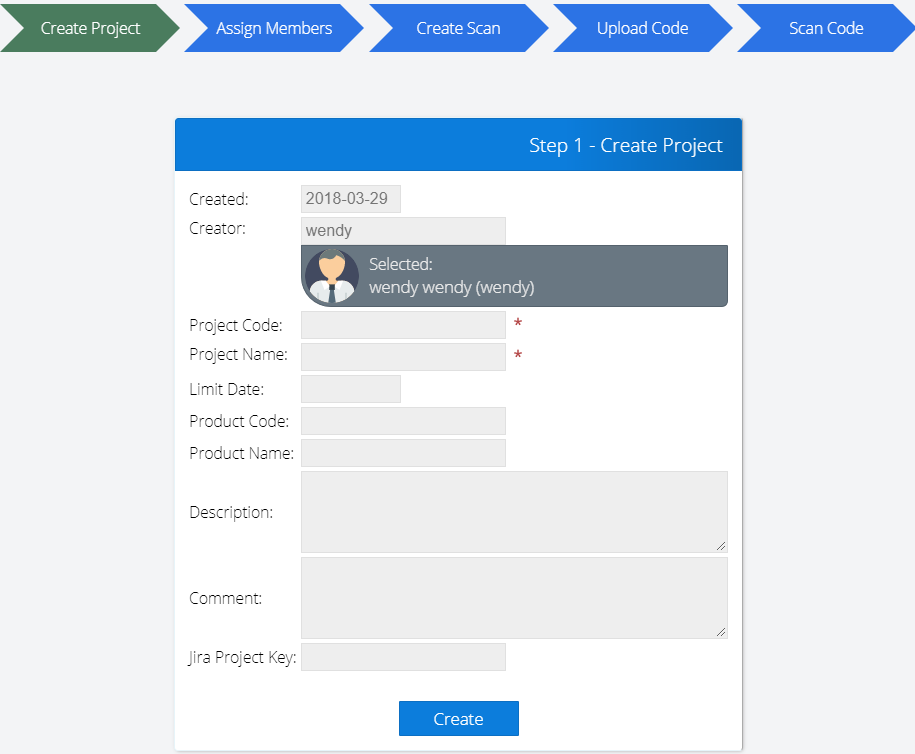Focus the Project Name input
Image resolution: width=915 pixels, height=754 pixels.
click(403, 357)
